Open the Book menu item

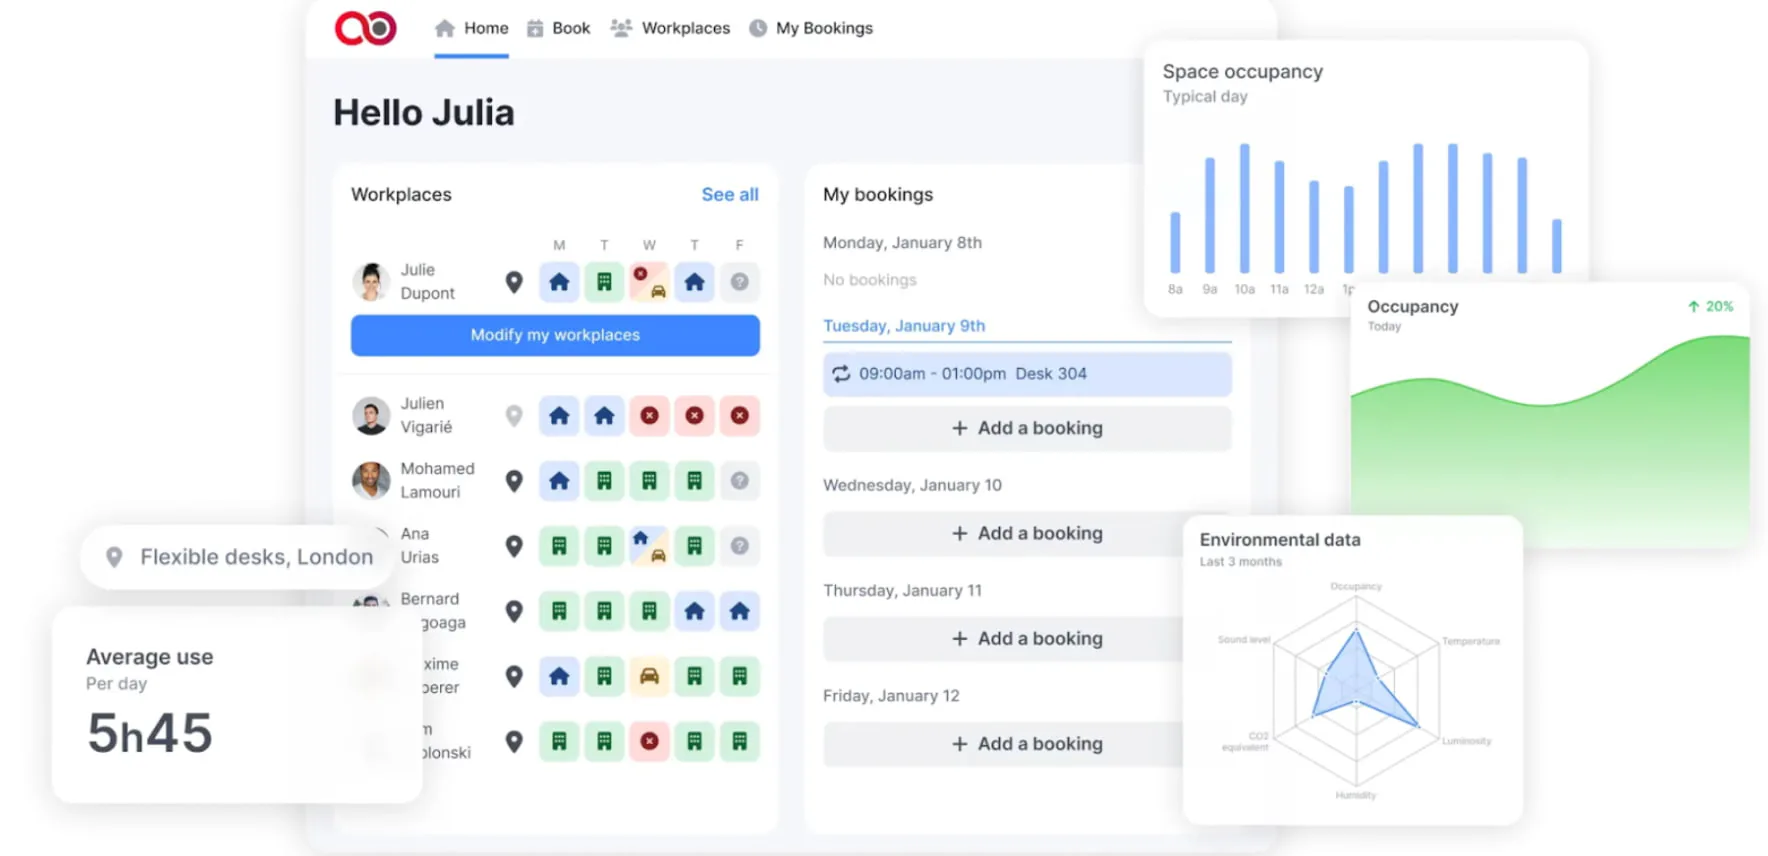558,28
